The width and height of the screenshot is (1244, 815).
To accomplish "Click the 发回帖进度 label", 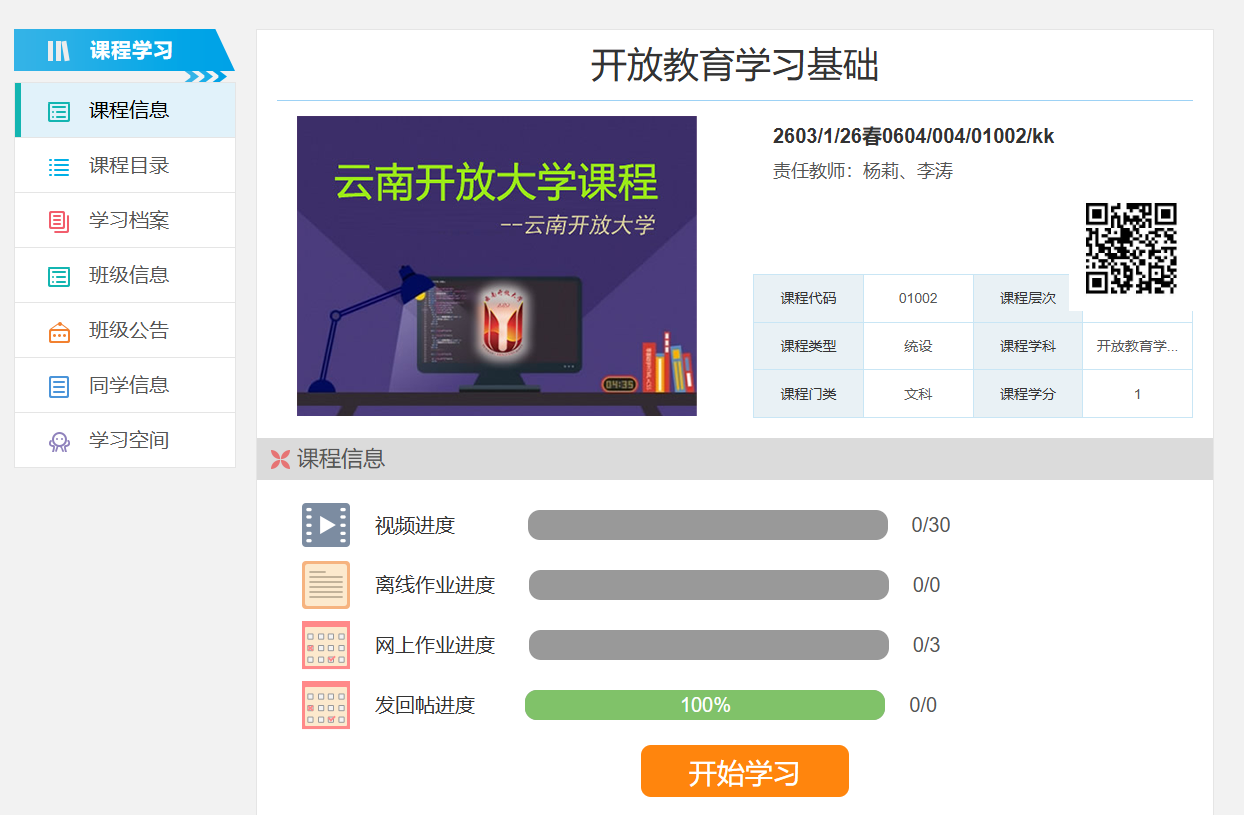I will click(425, 705).
